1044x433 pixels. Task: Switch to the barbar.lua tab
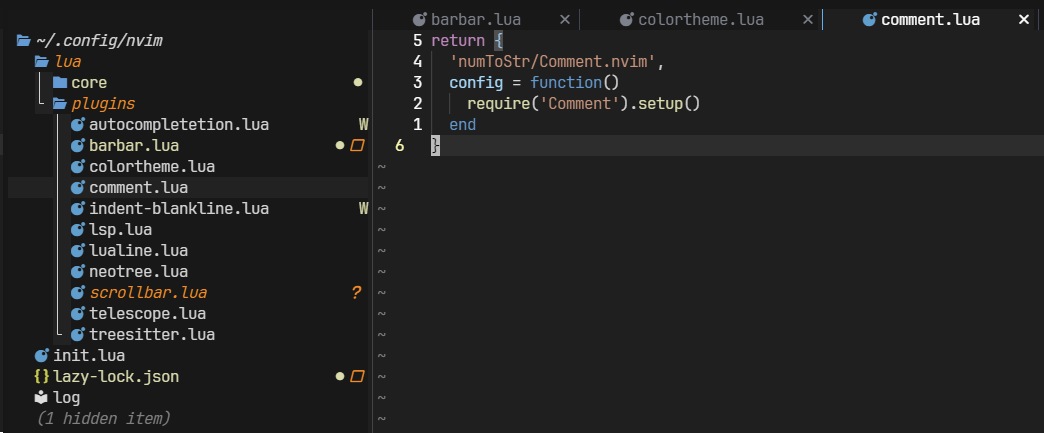click(x=475, y=19)
